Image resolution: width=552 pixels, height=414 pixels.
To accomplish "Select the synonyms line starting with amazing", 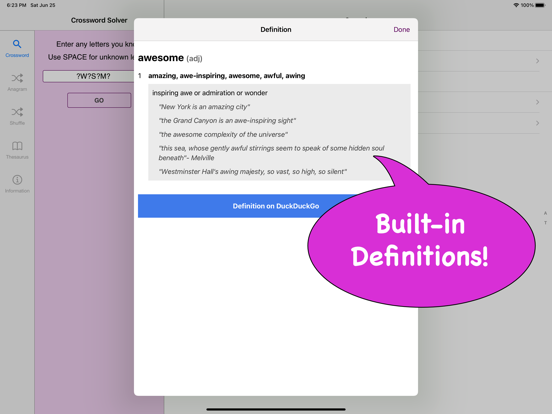I will pos(227,76).
